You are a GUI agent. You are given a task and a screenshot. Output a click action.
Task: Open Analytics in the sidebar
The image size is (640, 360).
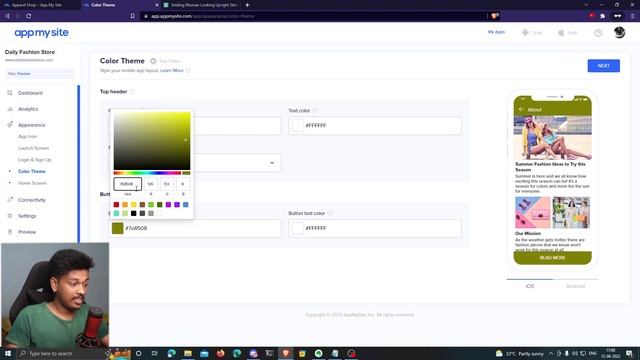point(28,109)
